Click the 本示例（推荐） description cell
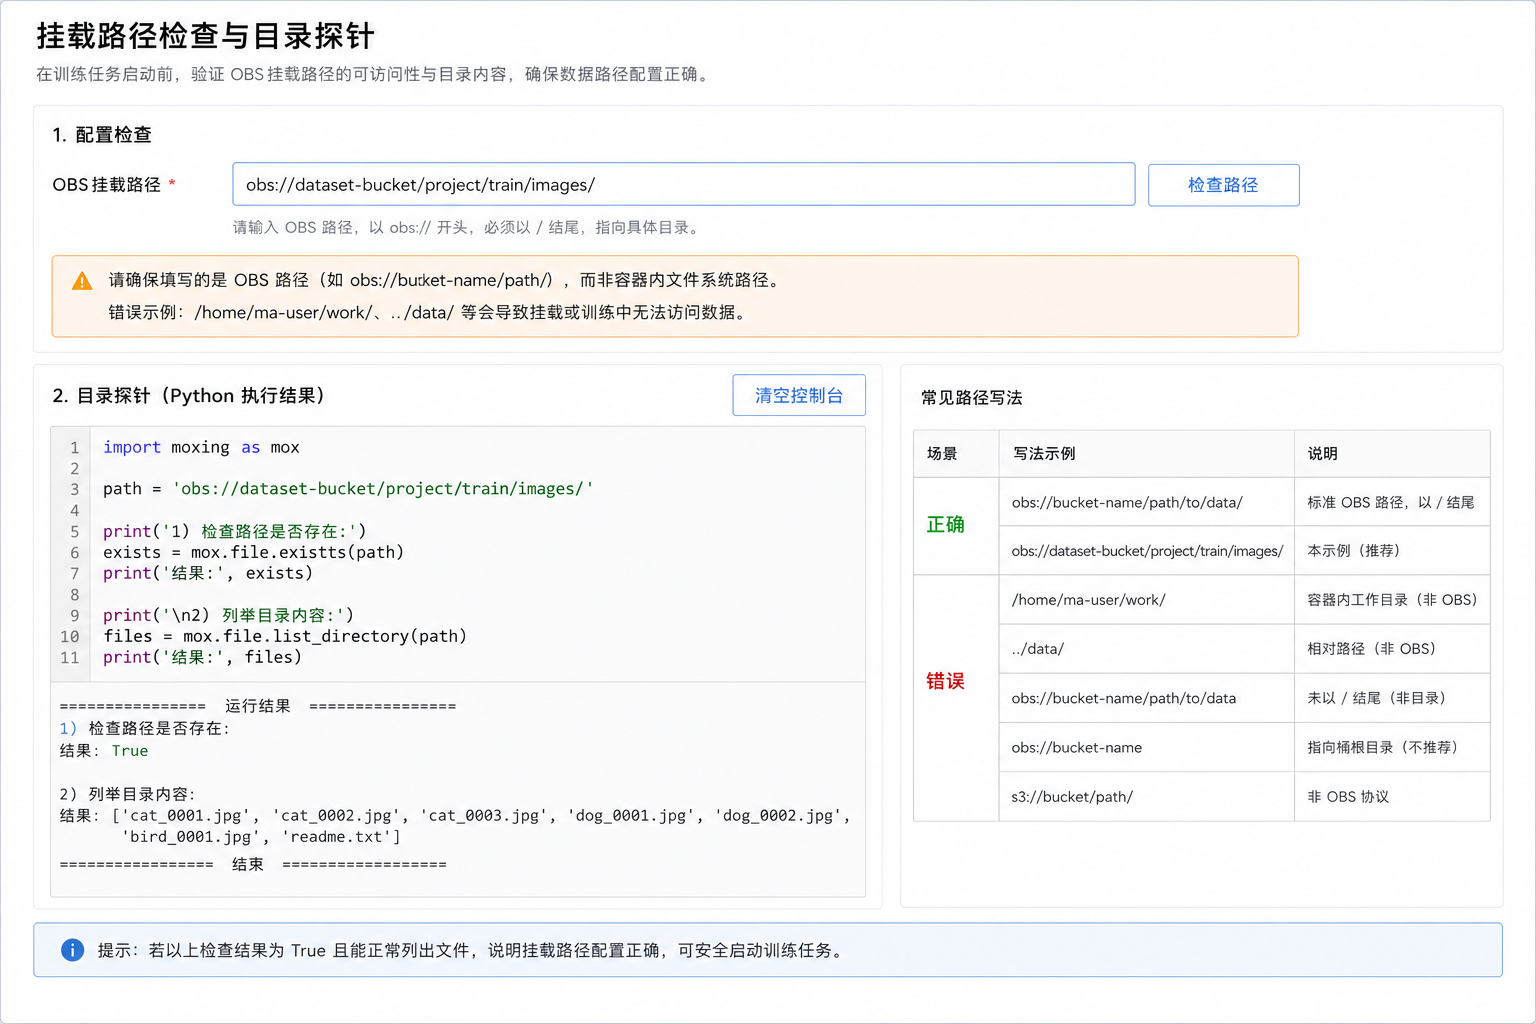1536x1024 pixels. coord(1392,551)
